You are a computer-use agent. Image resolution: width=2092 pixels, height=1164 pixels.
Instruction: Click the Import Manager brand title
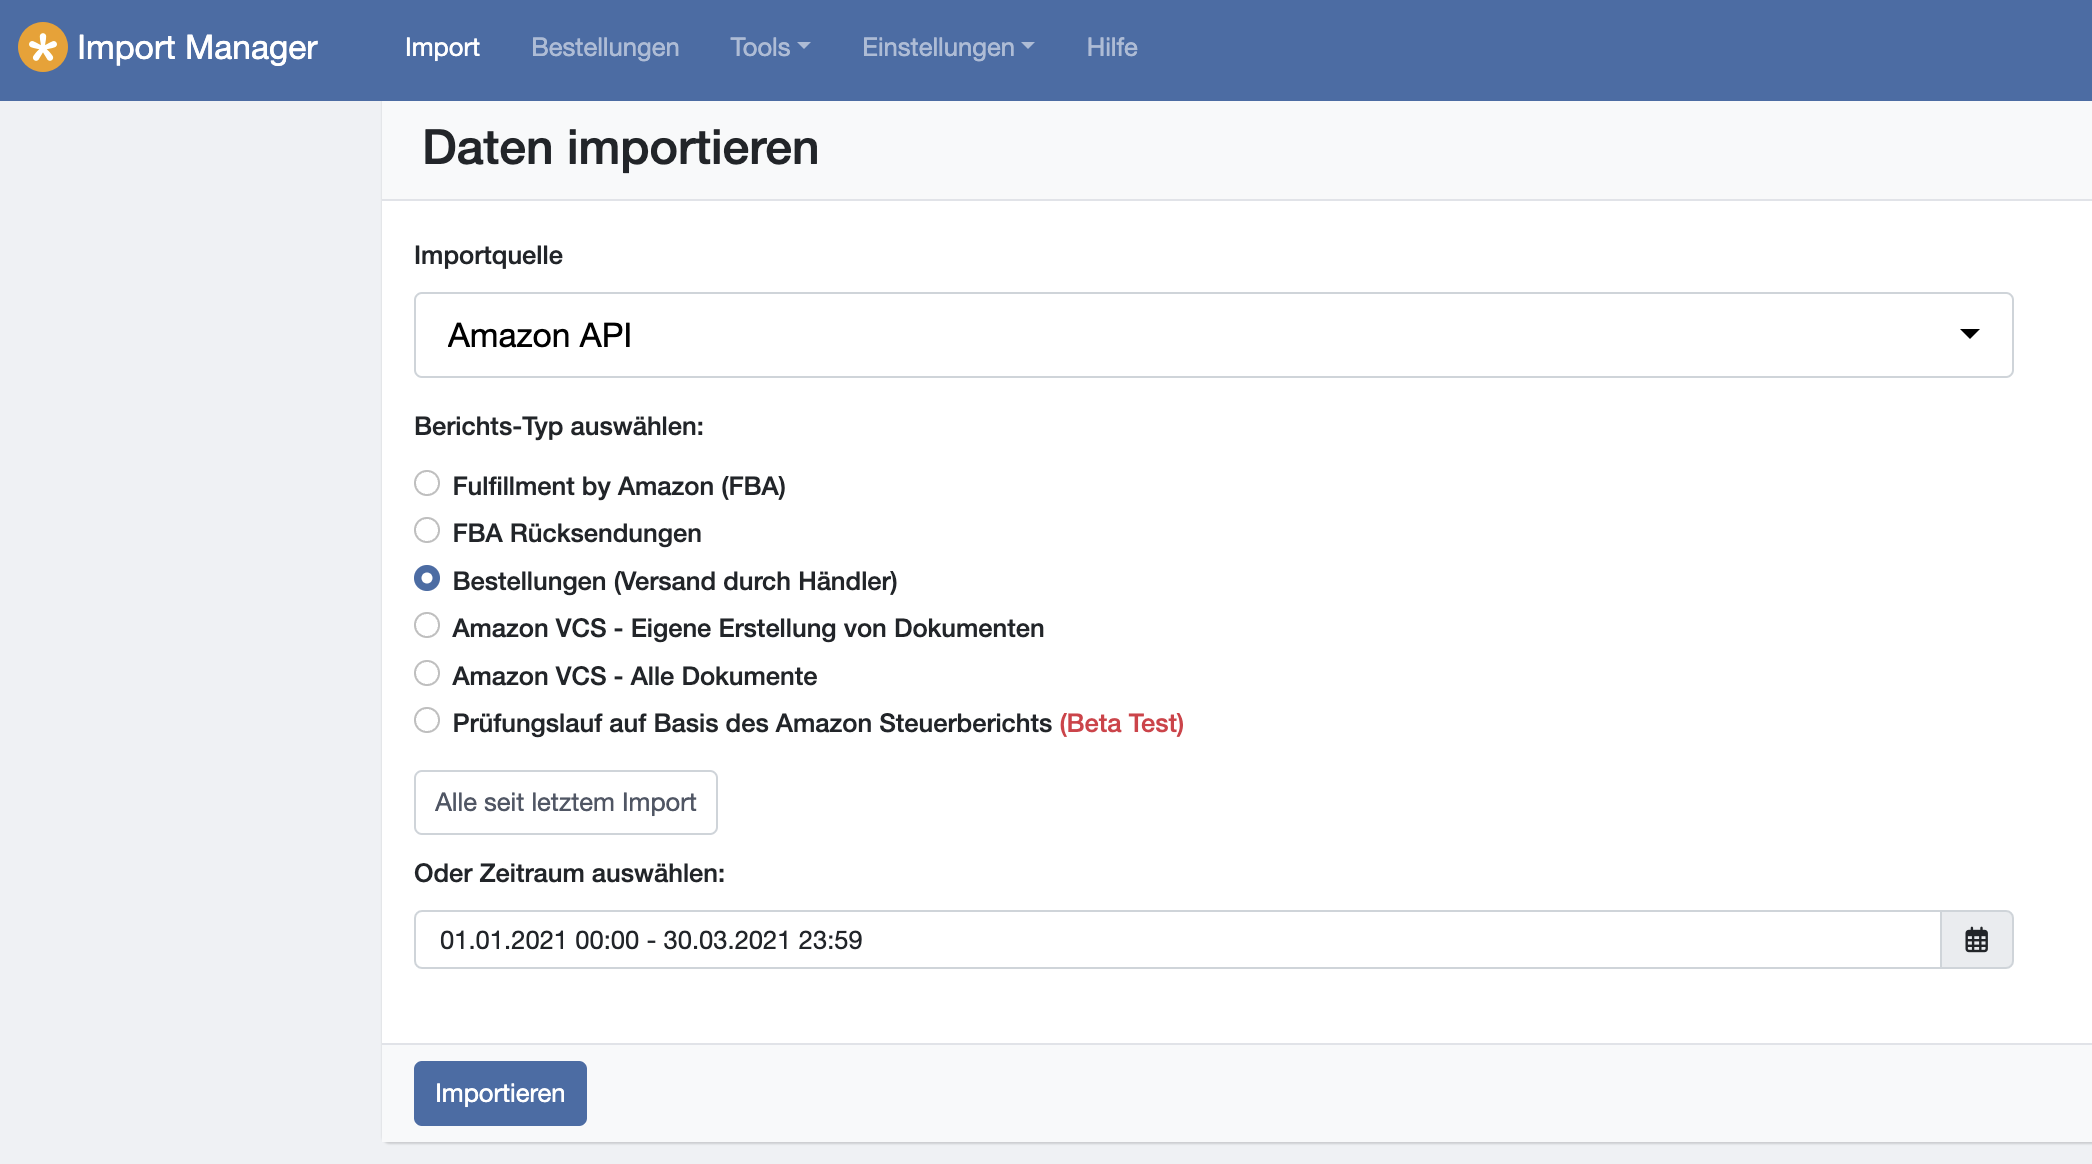click(x=197, y=47)
